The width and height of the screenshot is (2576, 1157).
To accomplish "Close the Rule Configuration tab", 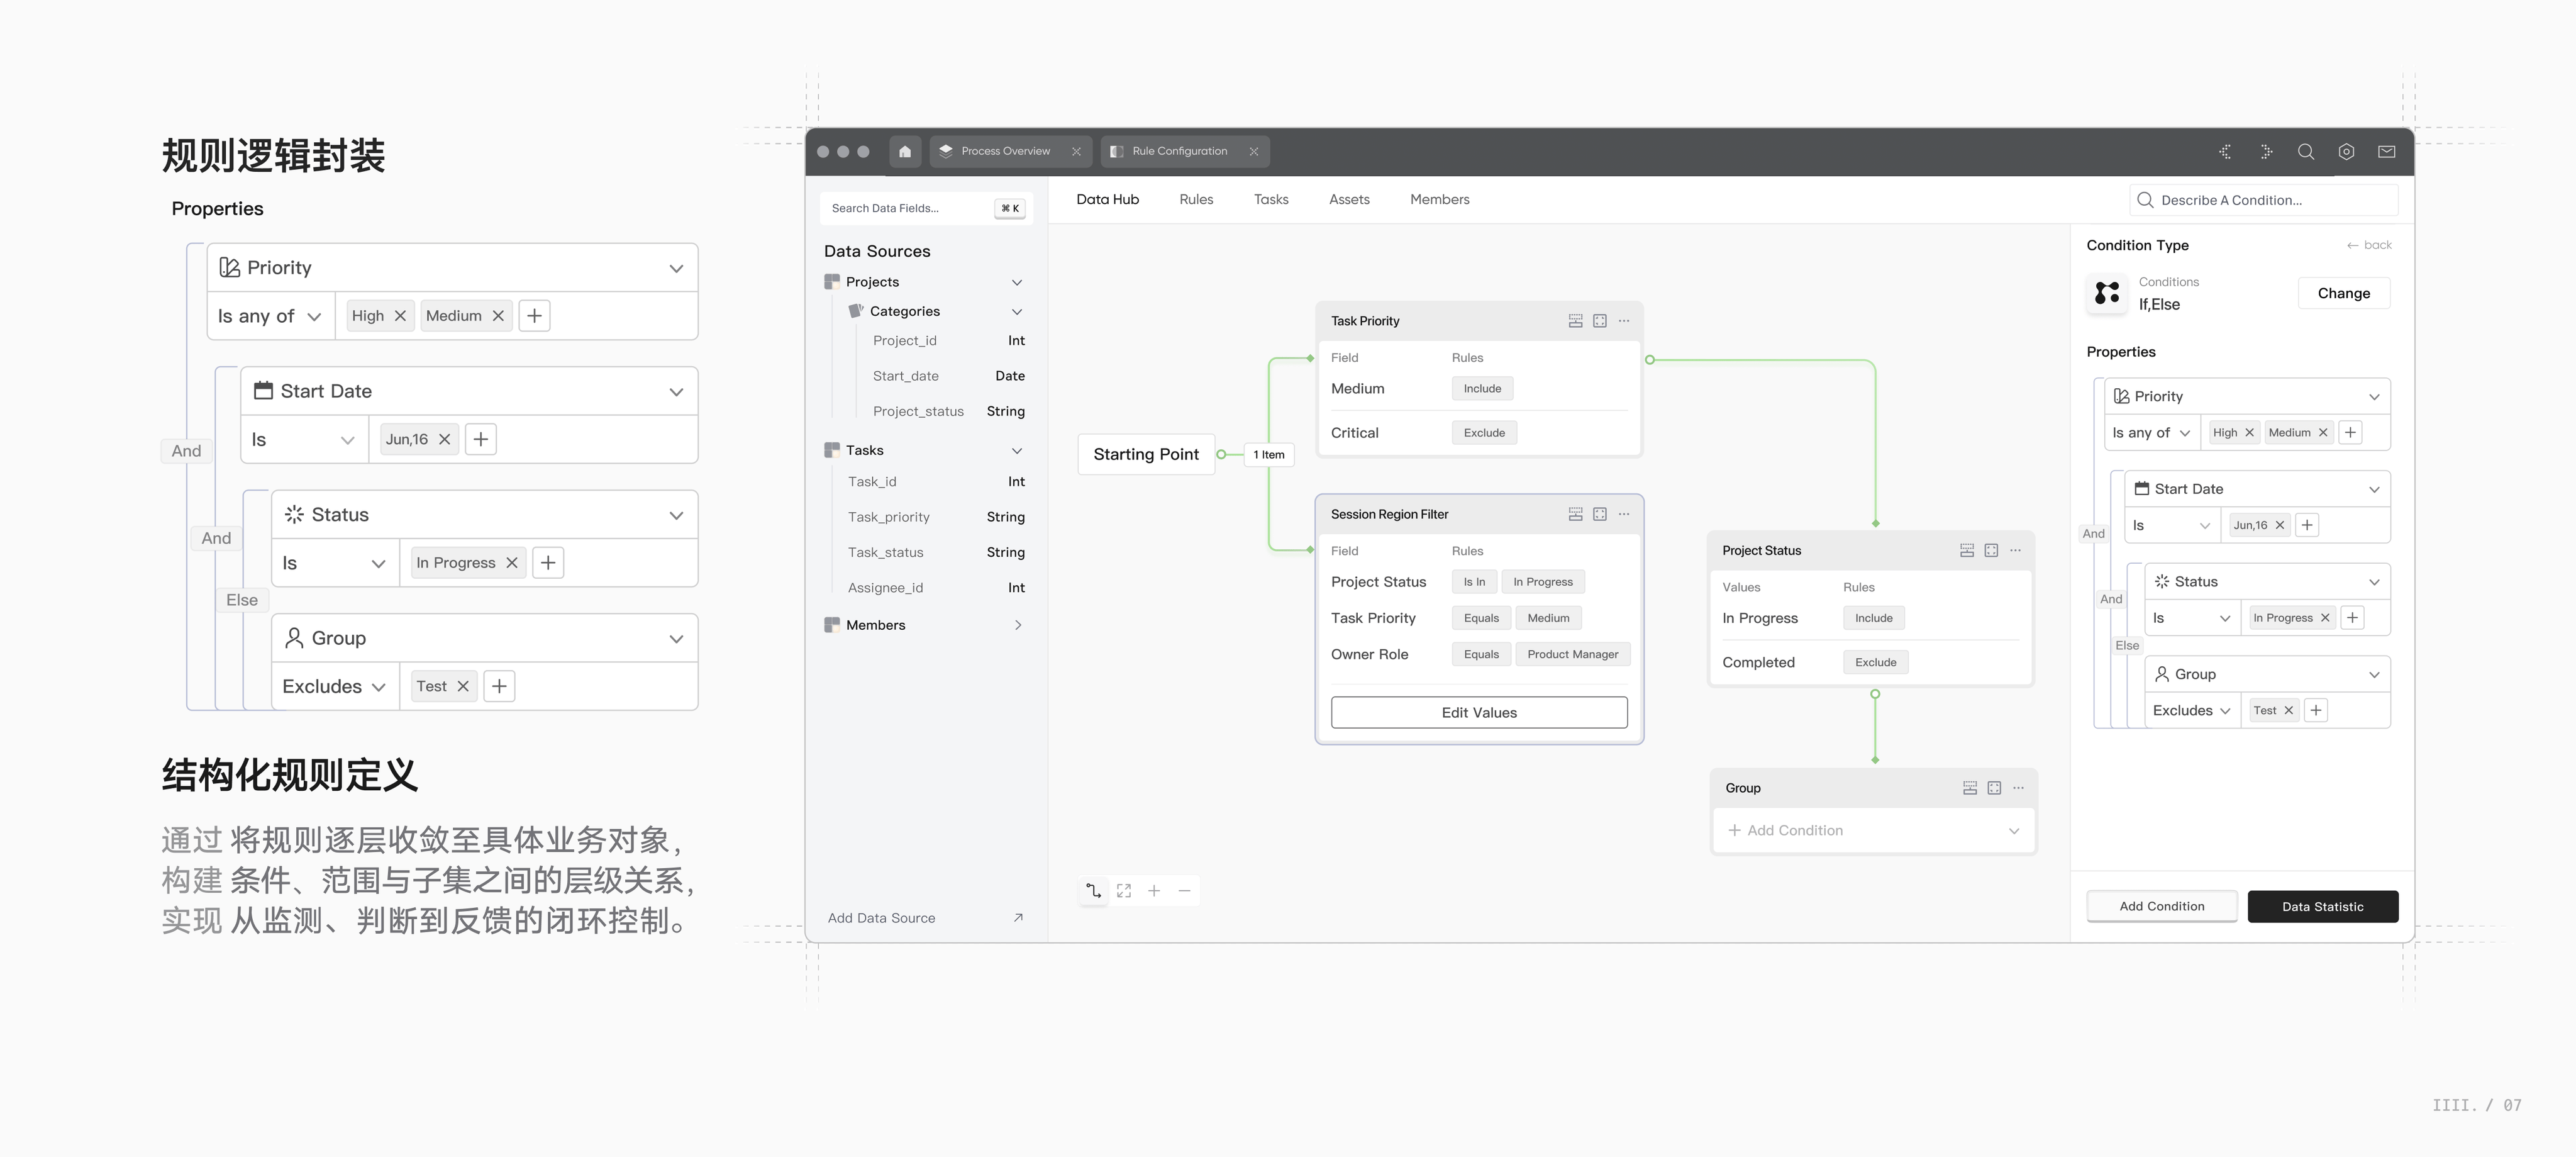I will 1253,152.
